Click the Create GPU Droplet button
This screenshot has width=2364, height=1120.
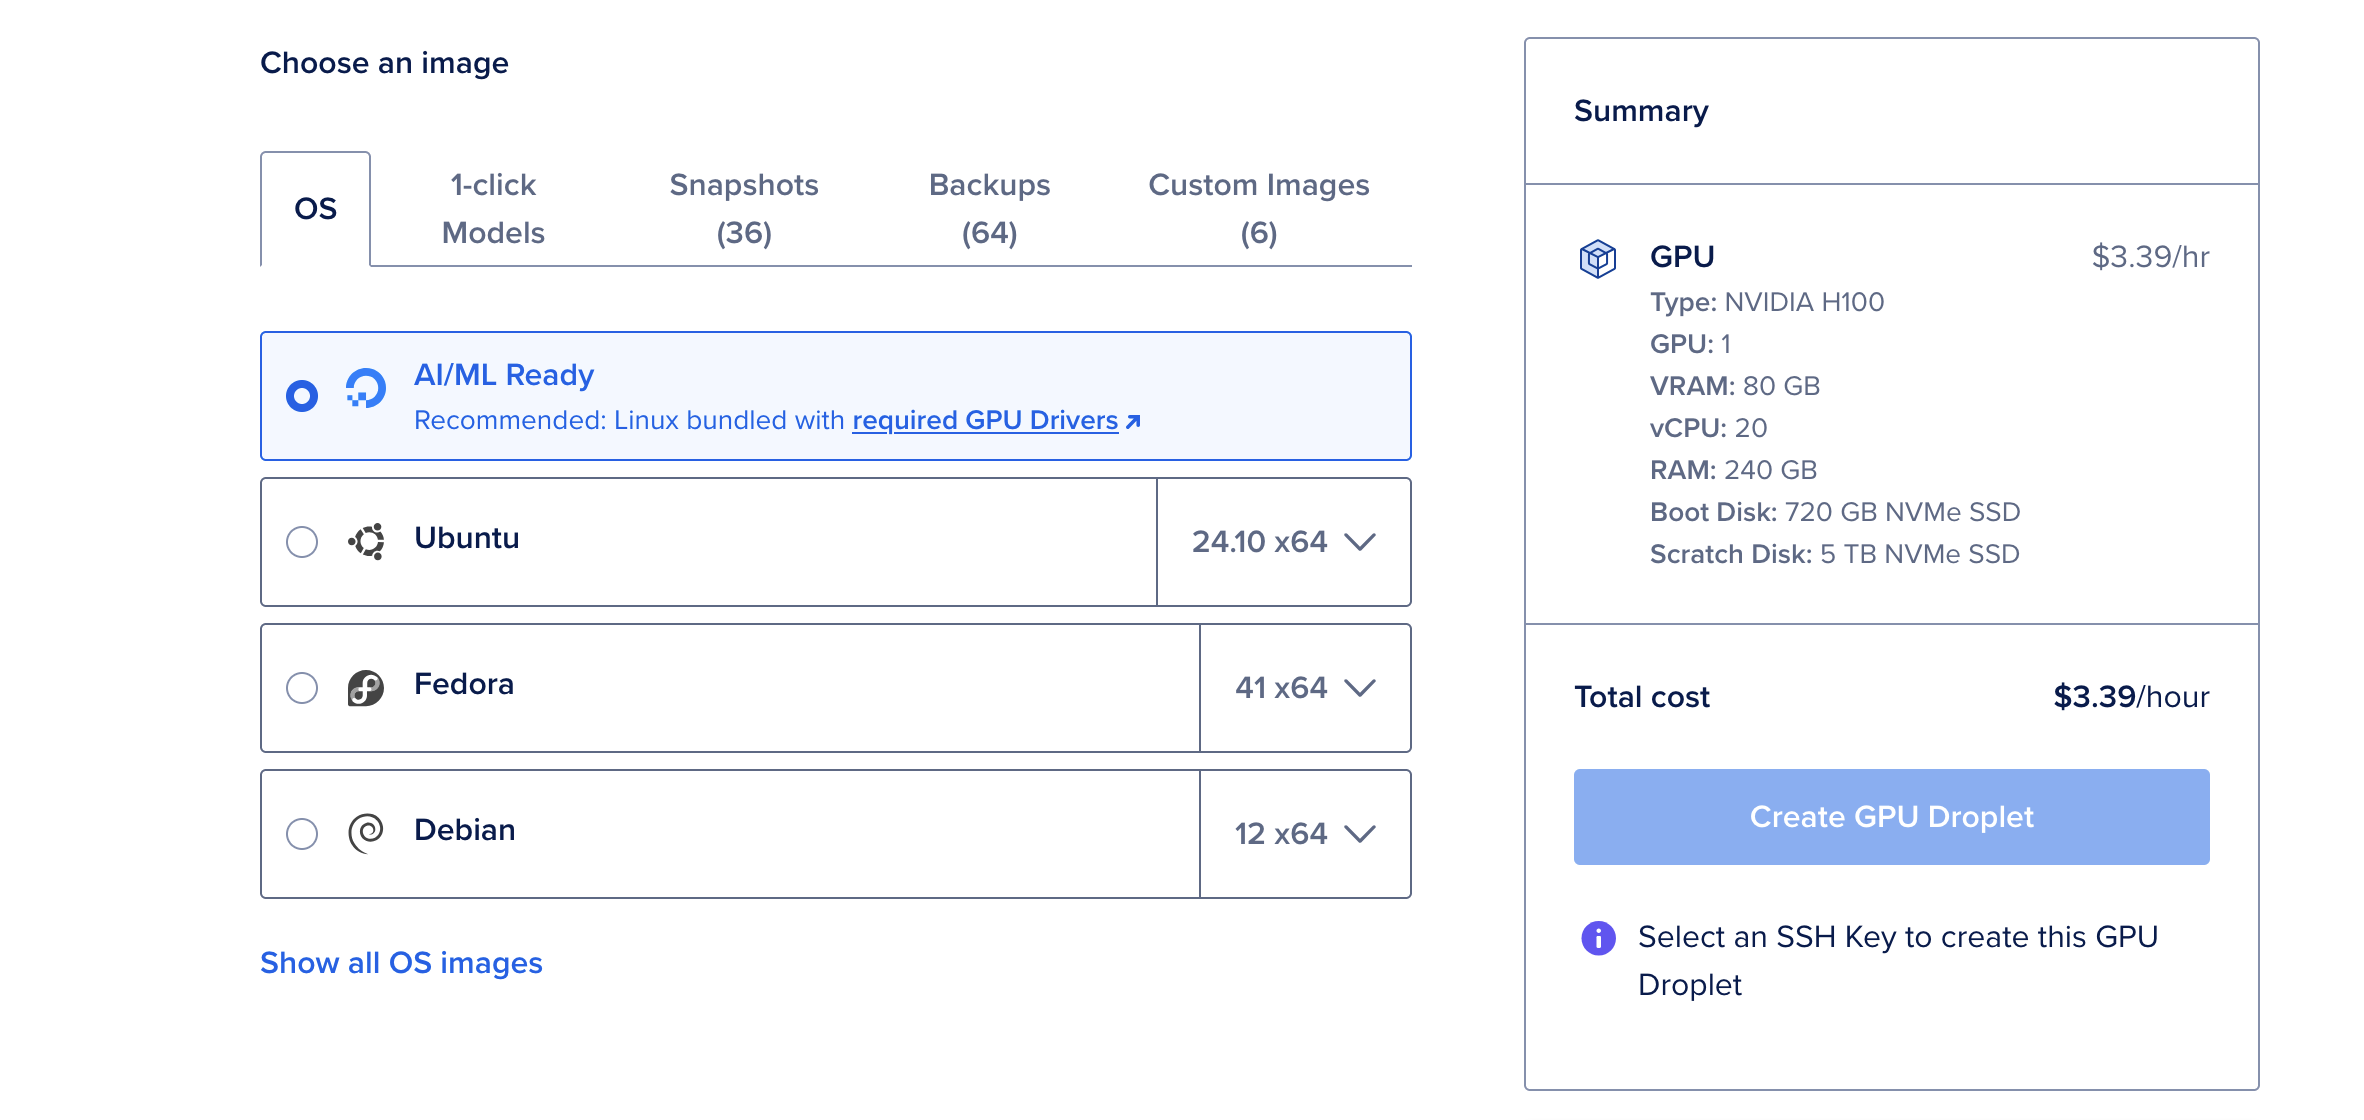point(1890,817)
